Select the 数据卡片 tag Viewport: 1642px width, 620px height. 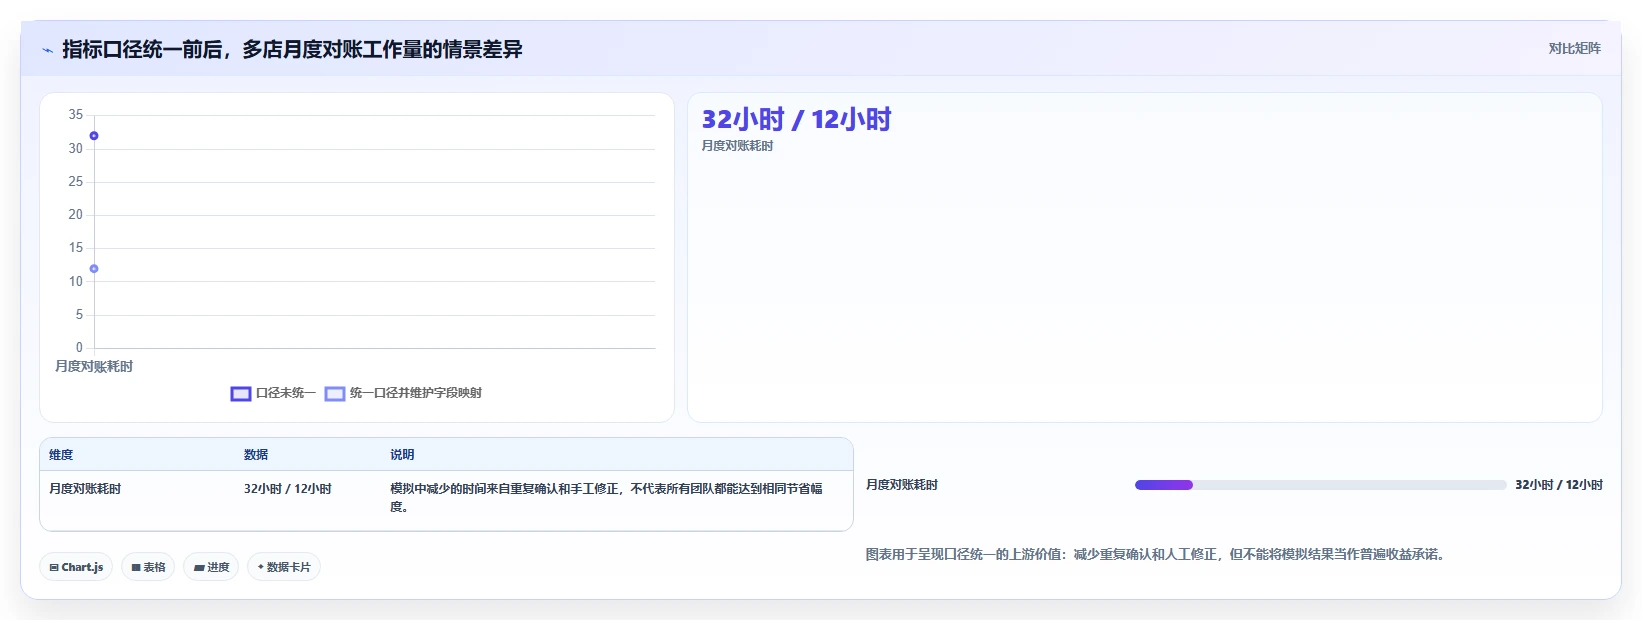(x=284, y=567)
